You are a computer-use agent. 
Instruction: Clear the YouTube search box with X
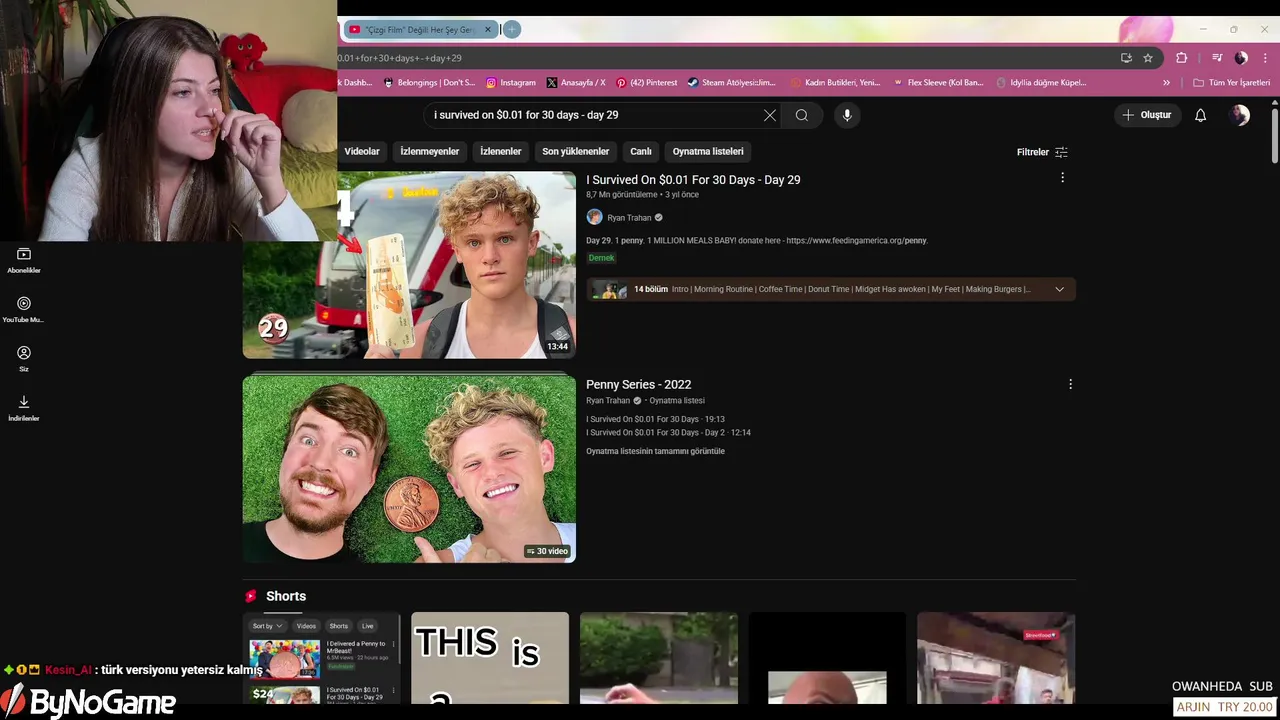point(769,115)
